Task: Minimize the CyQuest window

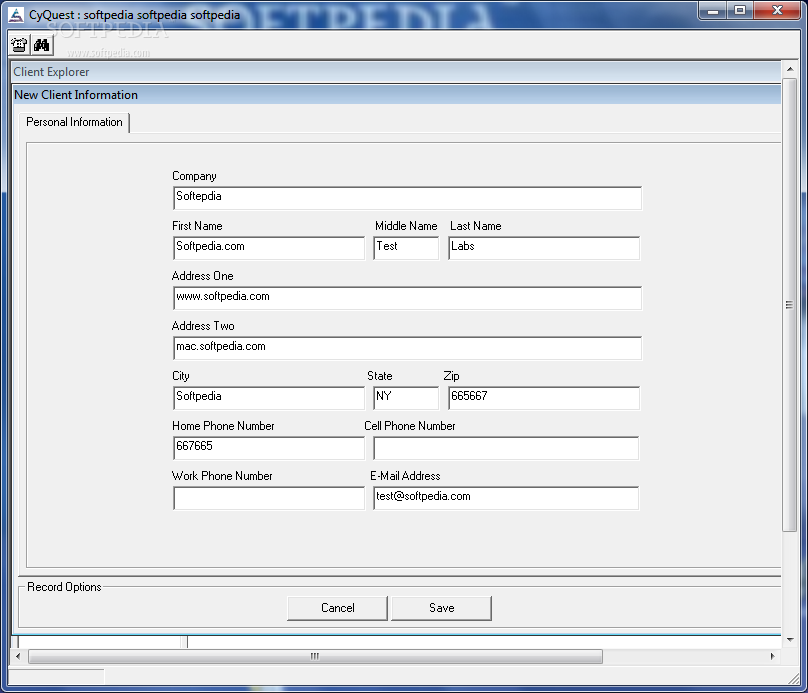Action: click(713, 11)
